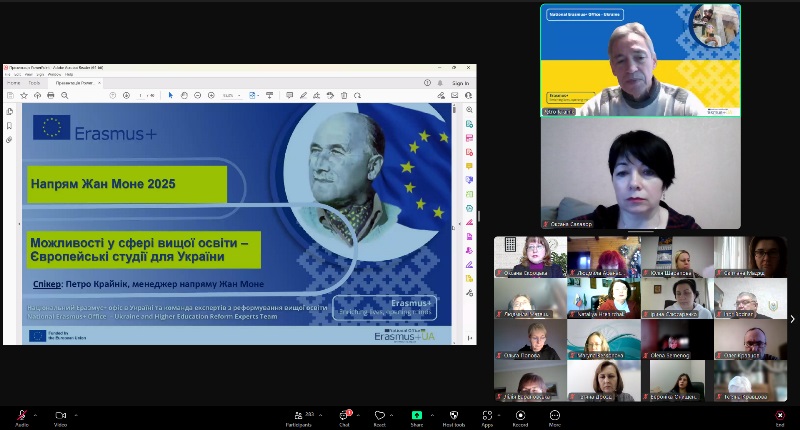Open Acrobat notifications bell
Image resolution: width=800 pixels, height=430 pixels.
click(440, 83)
